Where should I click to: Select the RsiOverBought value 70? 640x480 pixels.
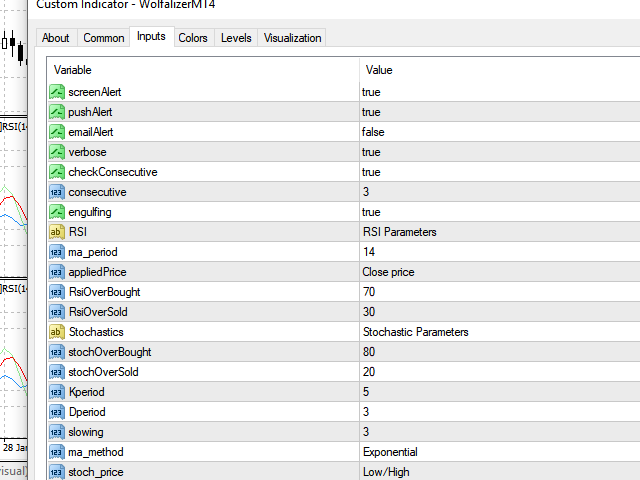(x=369, y=292)
